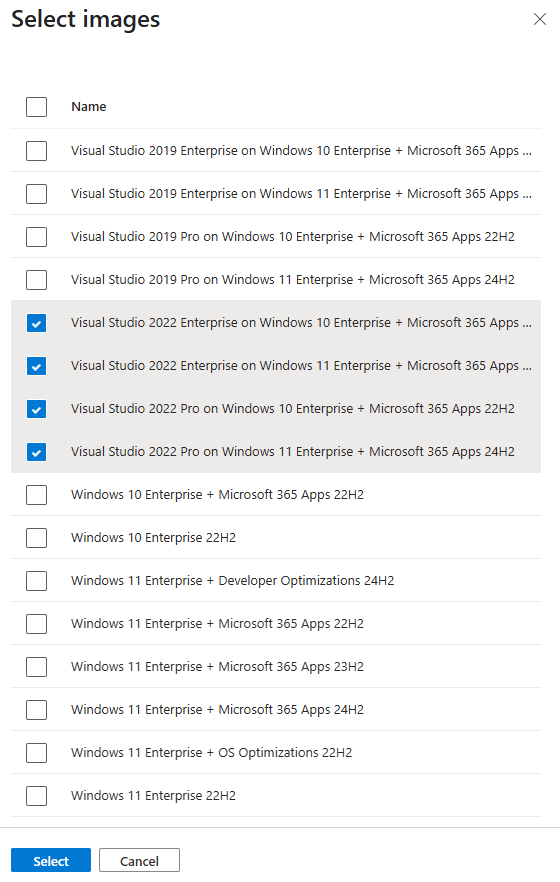Check Windows 11 Enterprise + Microsoft 365 Apps 22H2 checkbox

point(37,624)
